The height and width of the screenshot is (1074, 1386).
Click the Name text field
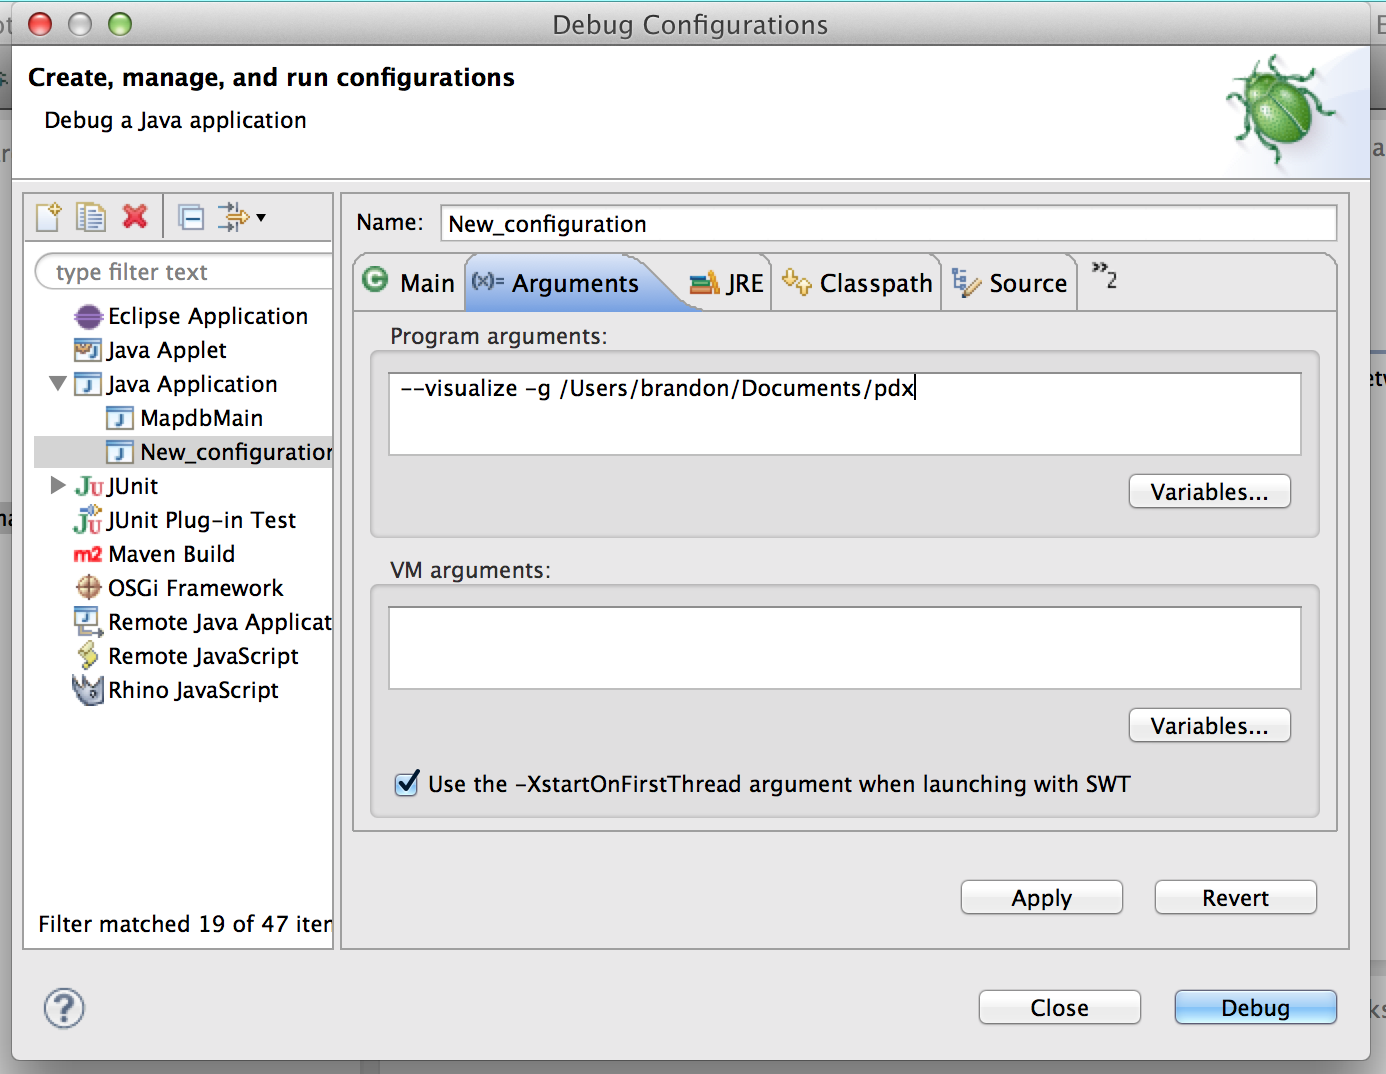(x=888, y=223)
